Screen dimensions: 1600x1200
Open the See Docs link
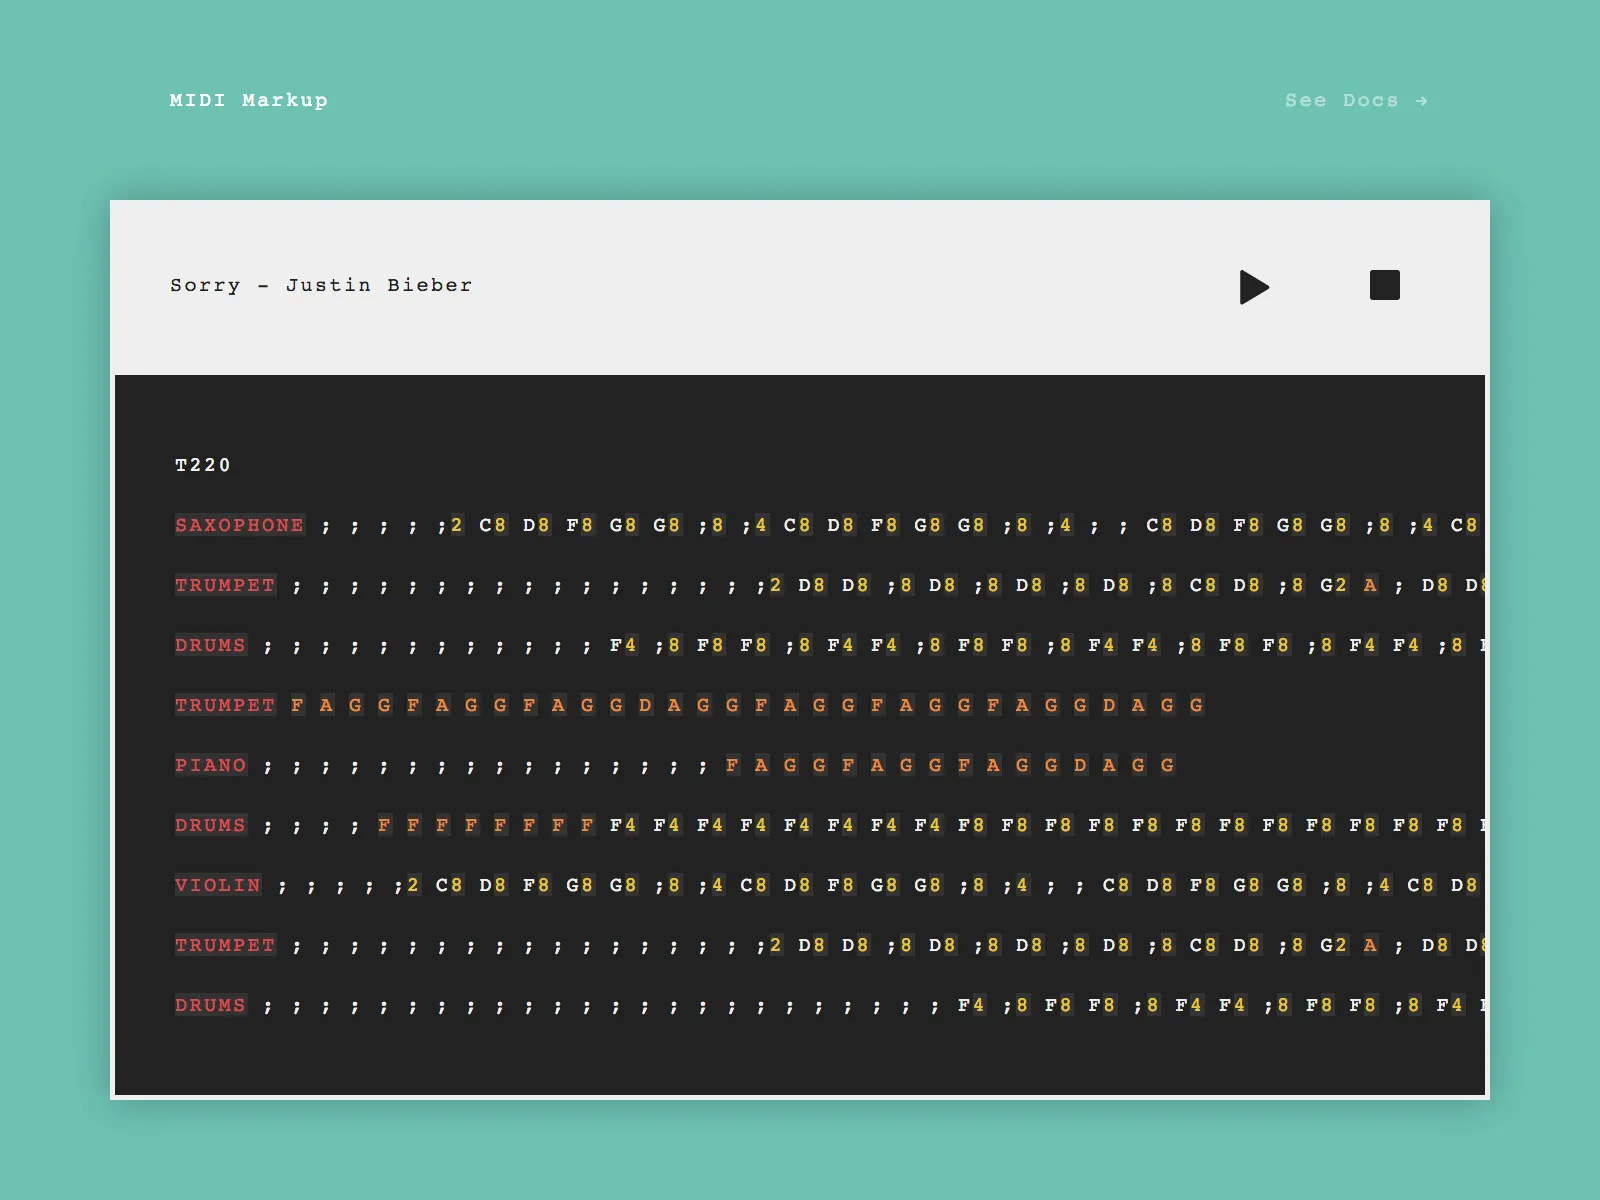point(1341,100)
